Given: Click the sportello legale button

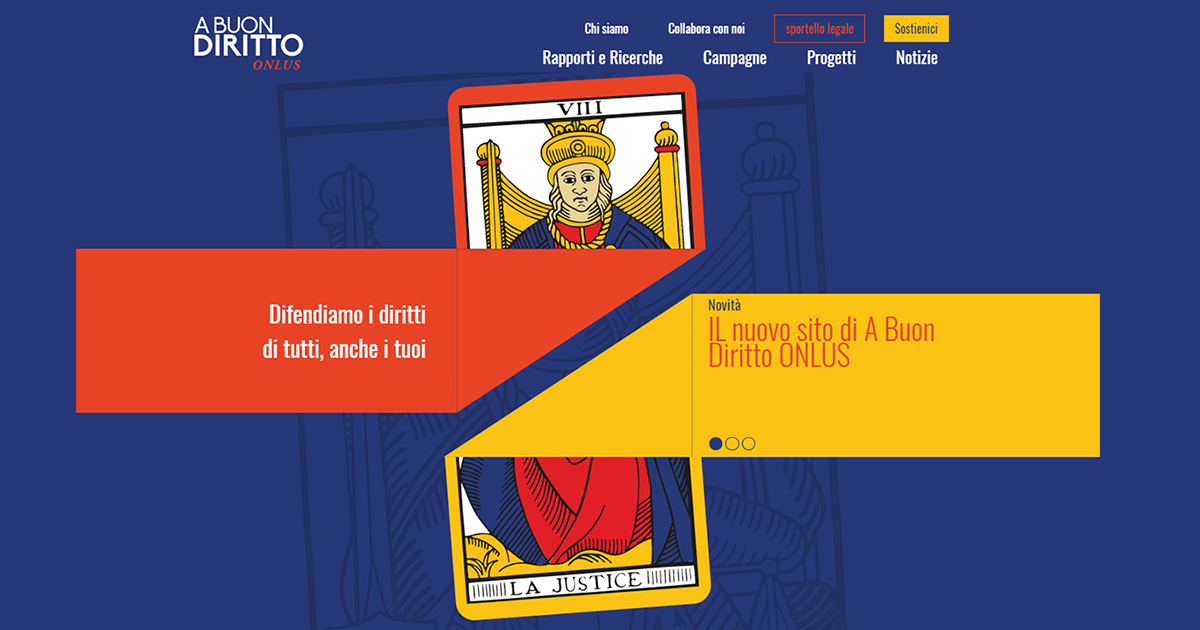Looking at the screenshot, I should [x=819, y=29].
